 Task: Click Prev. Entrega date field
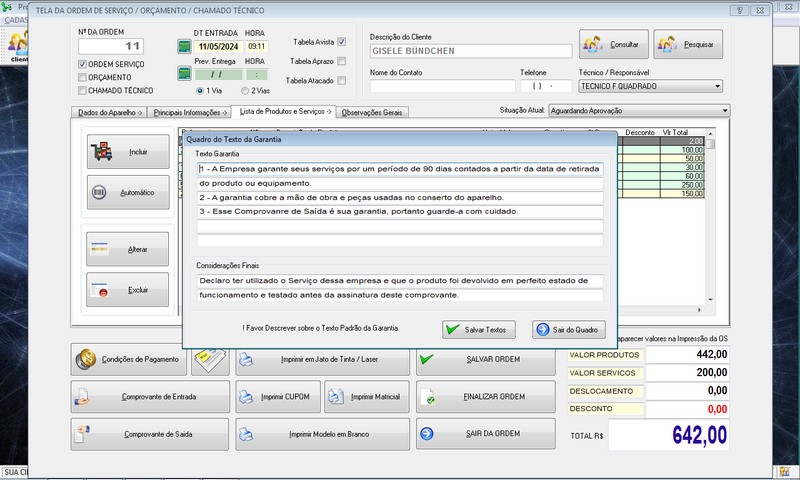(x=218, y=74)
